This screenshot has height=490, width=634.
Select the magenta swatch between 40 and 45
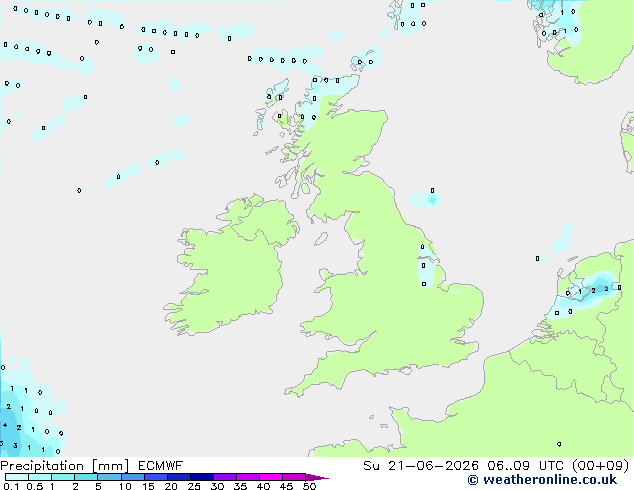[271, 477]
